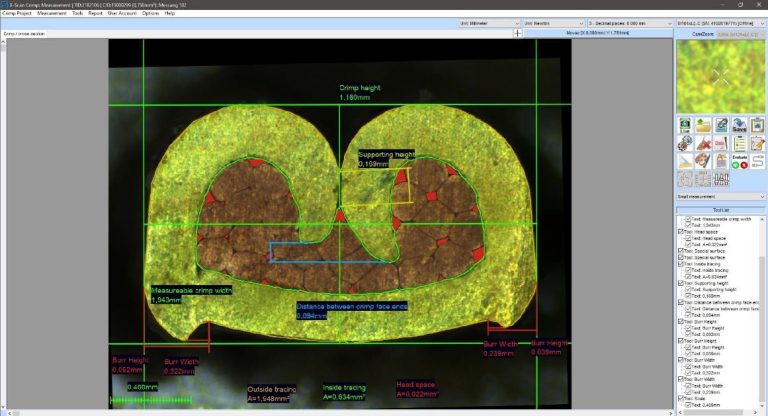The width and height of the screenshot is (768, 416).
Task: Open the device serial number dropdown
Action: 720,23
